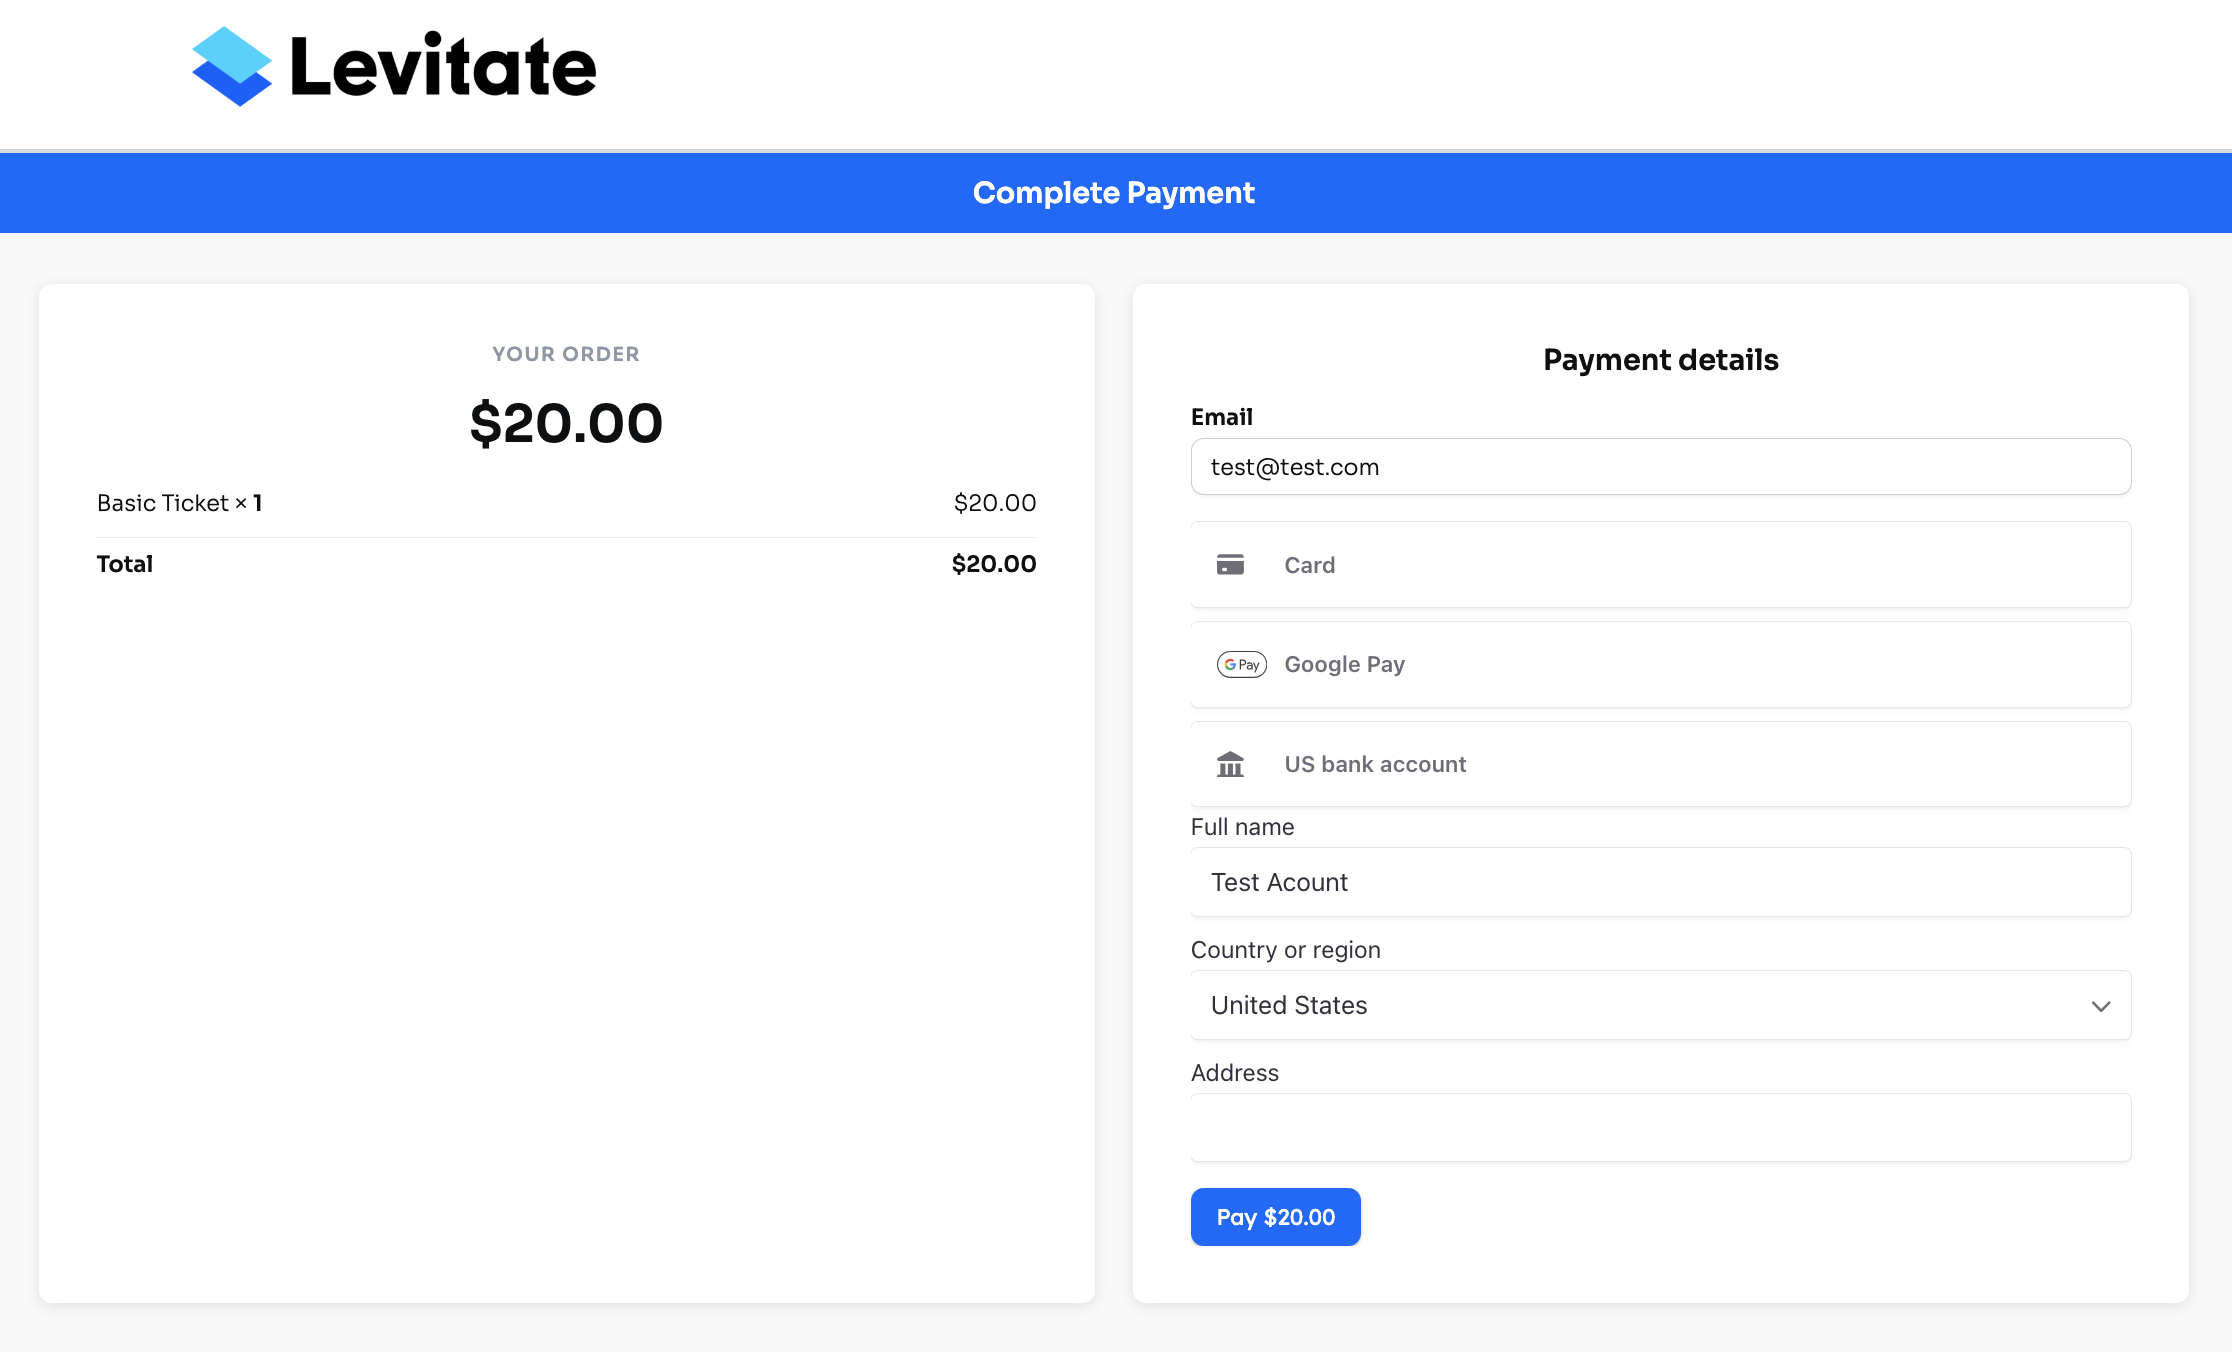This screenshot has width=2232, height=1352.
Task: Submit the Pay $20.00 button
Action: coord(1275,1217)
